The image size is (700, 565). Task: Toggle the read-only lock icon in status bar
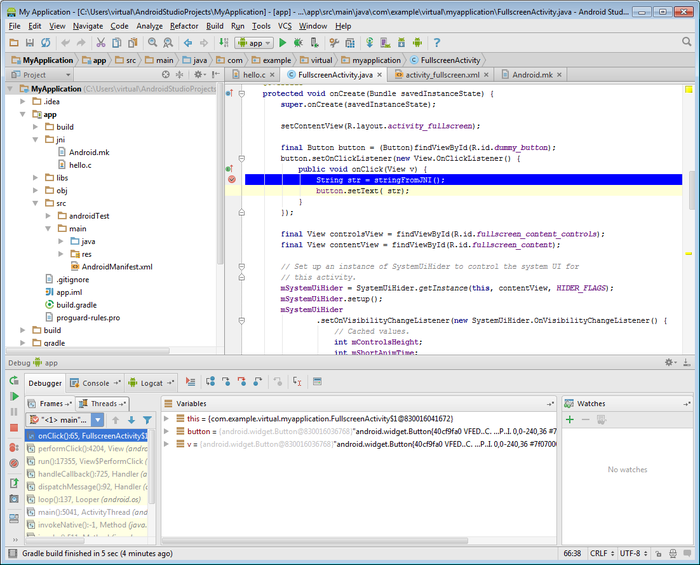(660, 553)
